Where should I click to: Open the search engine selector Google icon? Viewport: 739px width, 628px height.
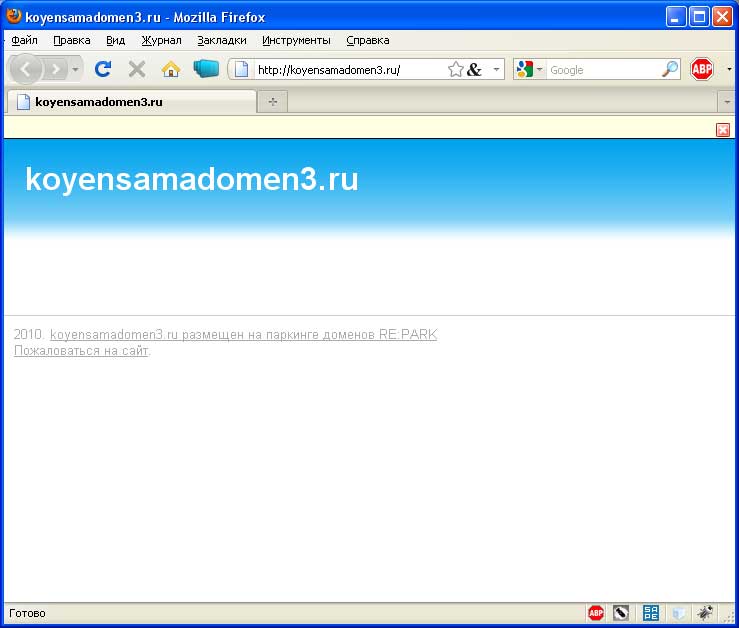pyautogui.click(x=529, y=70)
